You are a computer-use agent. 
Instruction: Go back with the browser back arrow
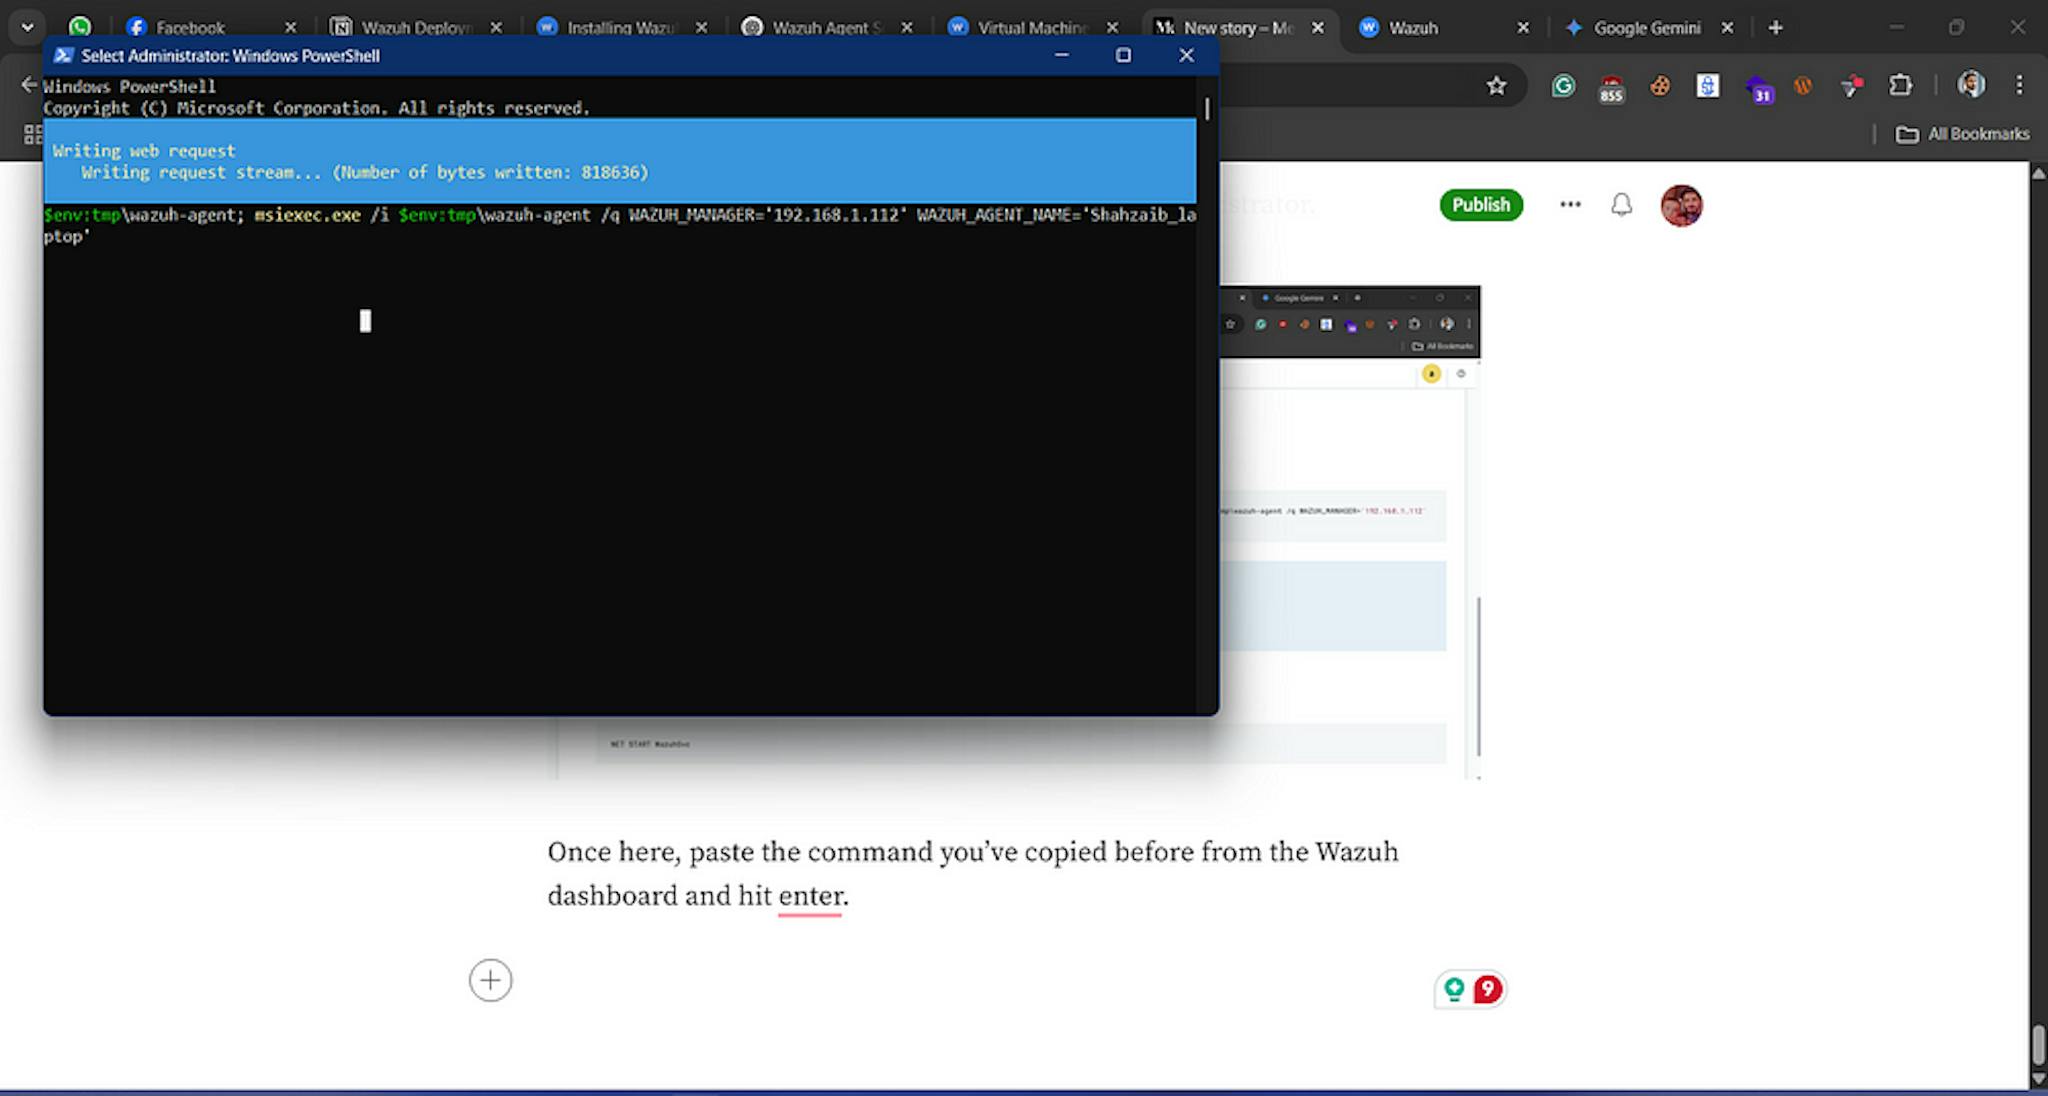(x=29, y=85)
